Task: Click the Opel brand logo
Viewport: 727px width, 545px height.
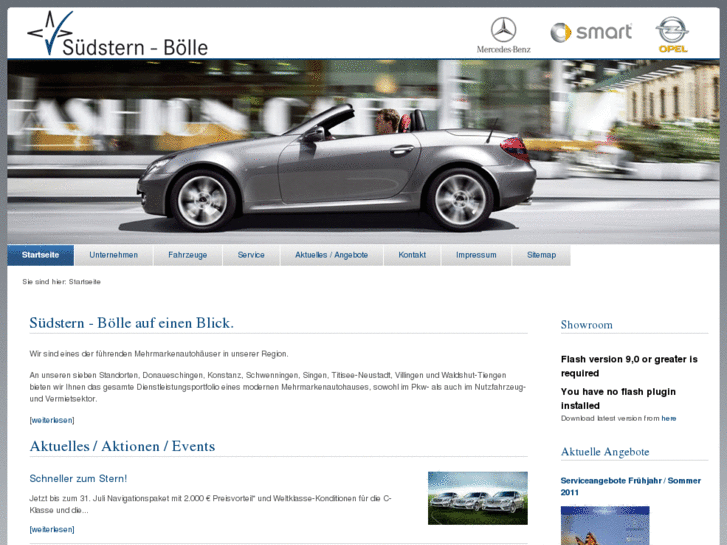Action: [672, 35]
